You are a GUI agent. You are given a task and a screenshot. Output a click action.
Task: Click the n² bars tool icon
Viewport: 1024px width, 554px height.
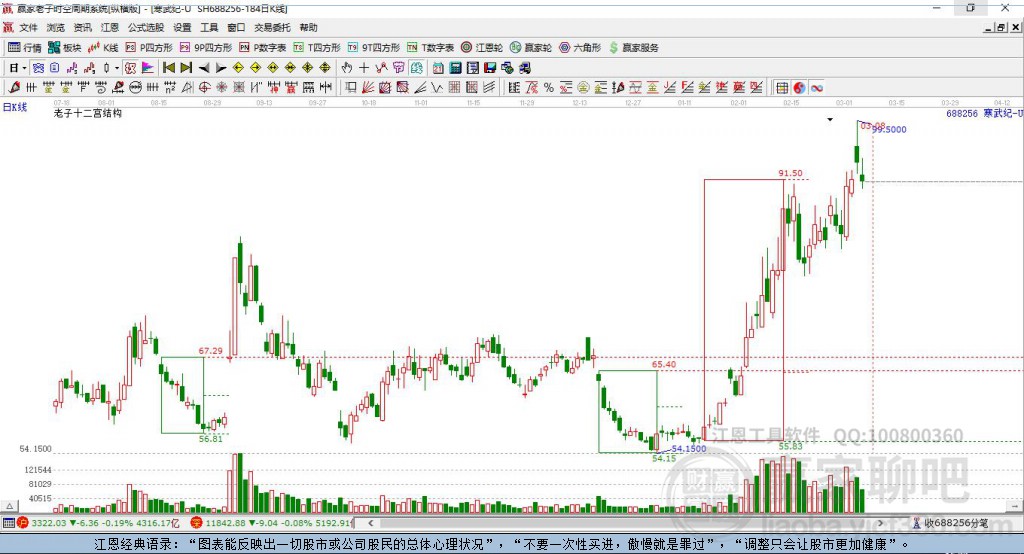pos(170,88)
